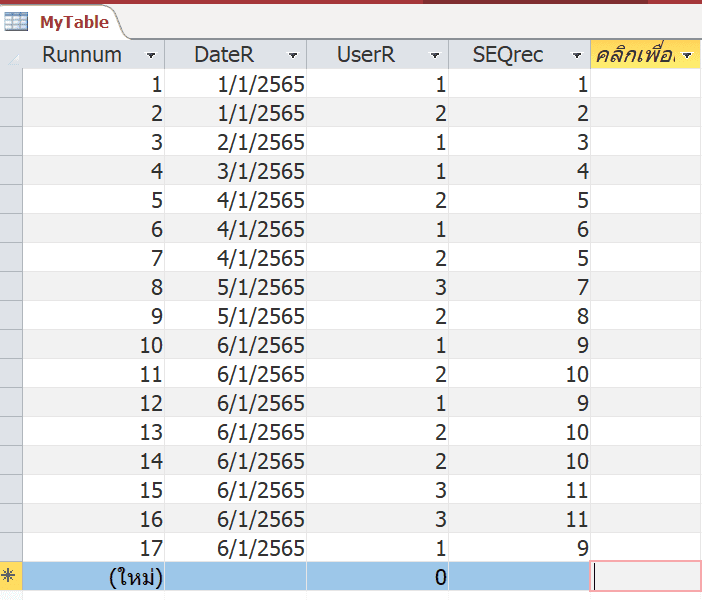
Task: Select the row selector for Runnum 17
Action: click(x=11, y=548)
